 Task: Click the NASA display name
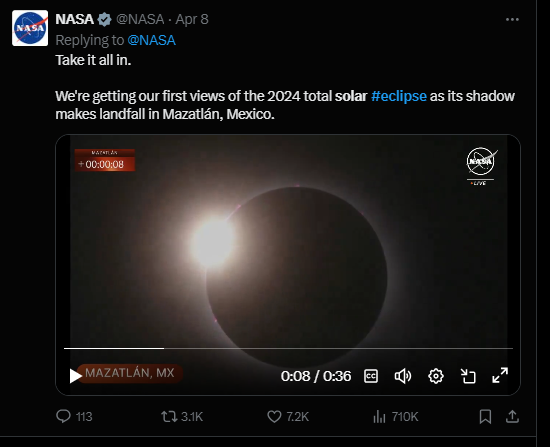74,19
